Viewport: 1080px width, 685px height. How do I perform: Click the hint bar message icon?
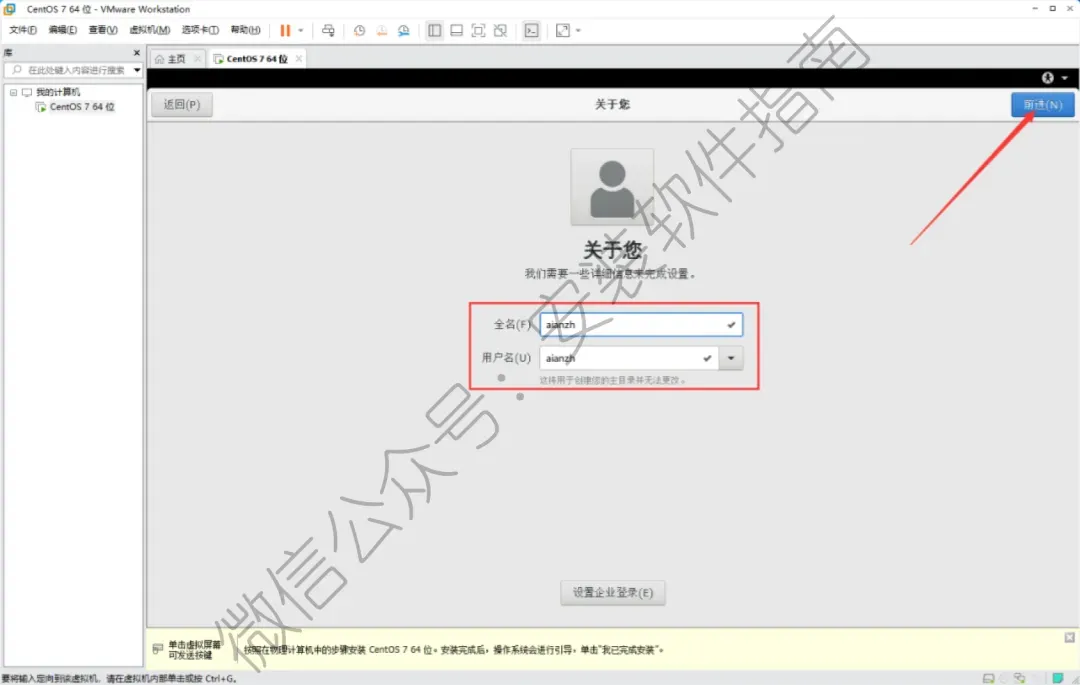pos(158,649)
